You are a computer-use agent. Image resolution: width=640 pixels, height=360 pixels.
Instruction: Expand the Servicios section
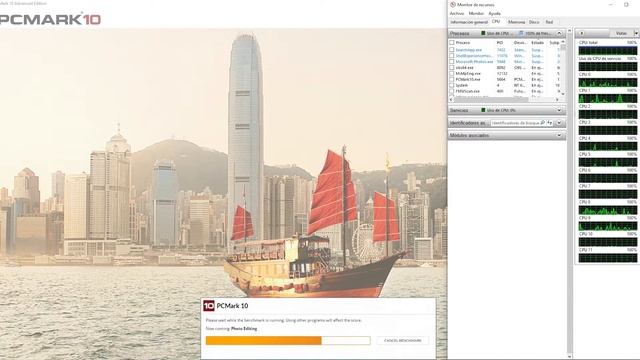pyautogui.click(x=559, y=110)
